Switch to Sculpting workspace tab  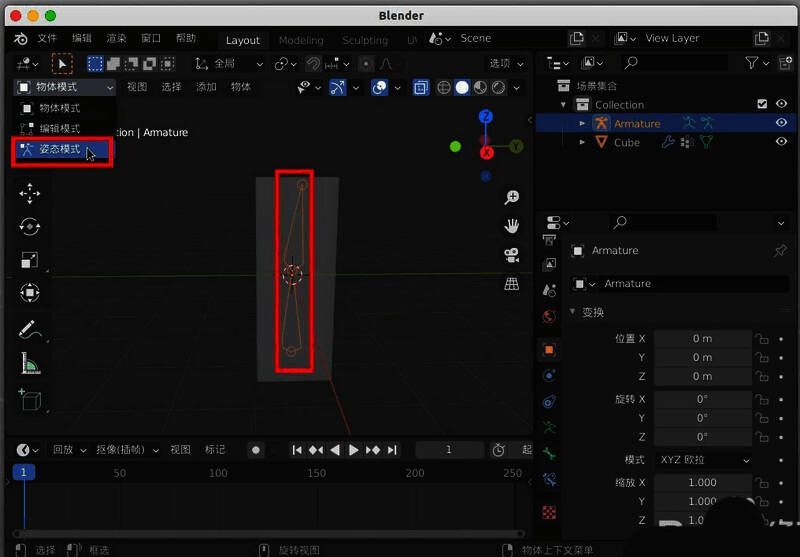pos(365,40)
